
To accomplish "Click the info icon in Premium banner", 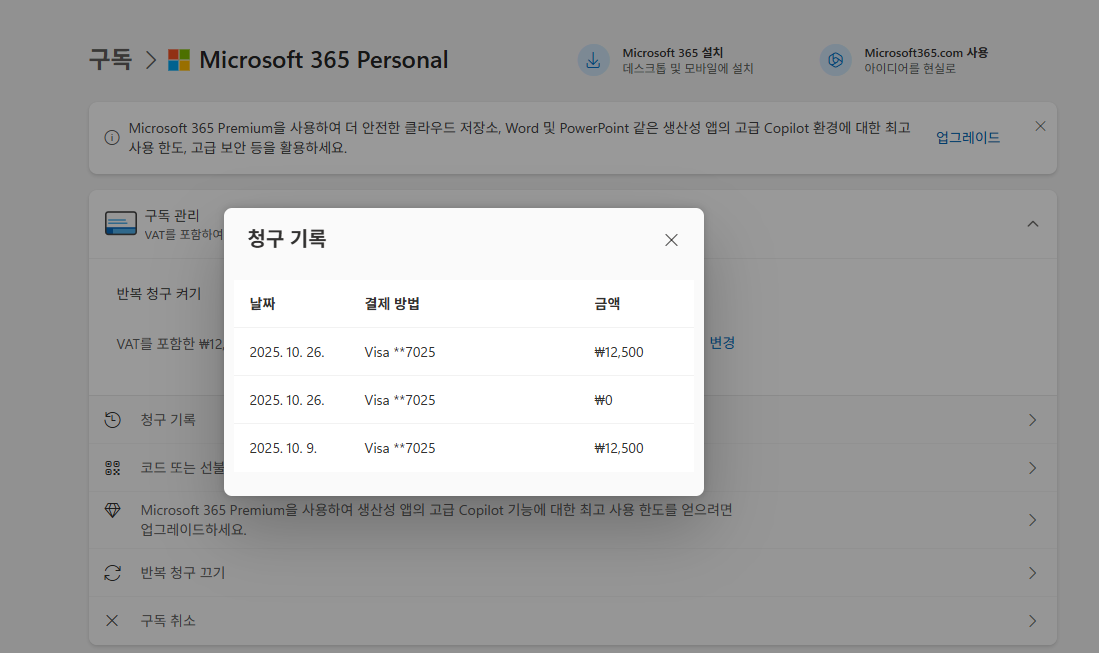I will [111, 137].
